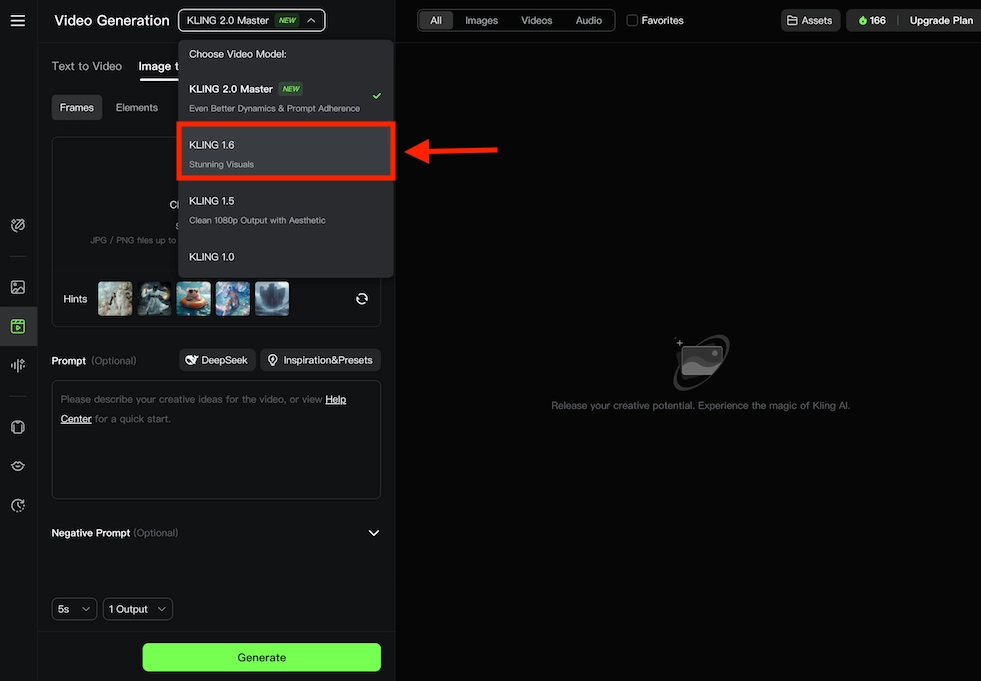Select the second hint thumbnail
Viewport: 981px width, 681px height.
[x=154, y=299]
